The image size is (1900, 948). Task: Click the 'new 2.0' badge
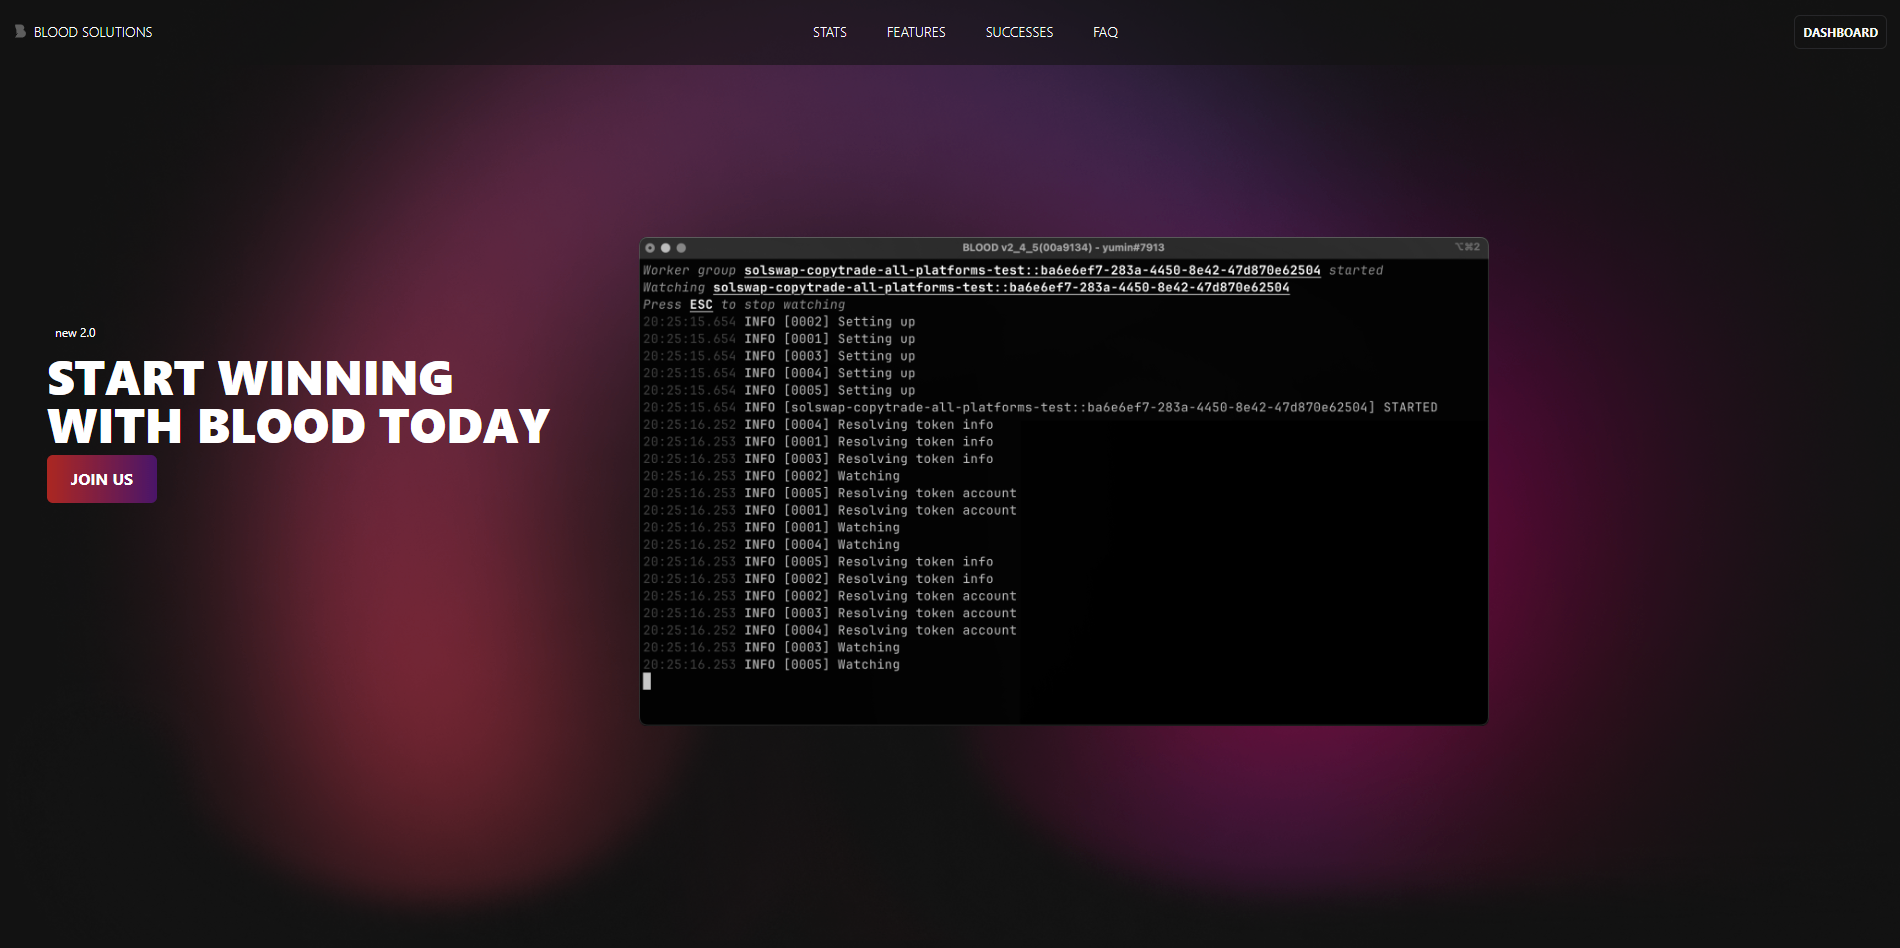pos(75,333)
